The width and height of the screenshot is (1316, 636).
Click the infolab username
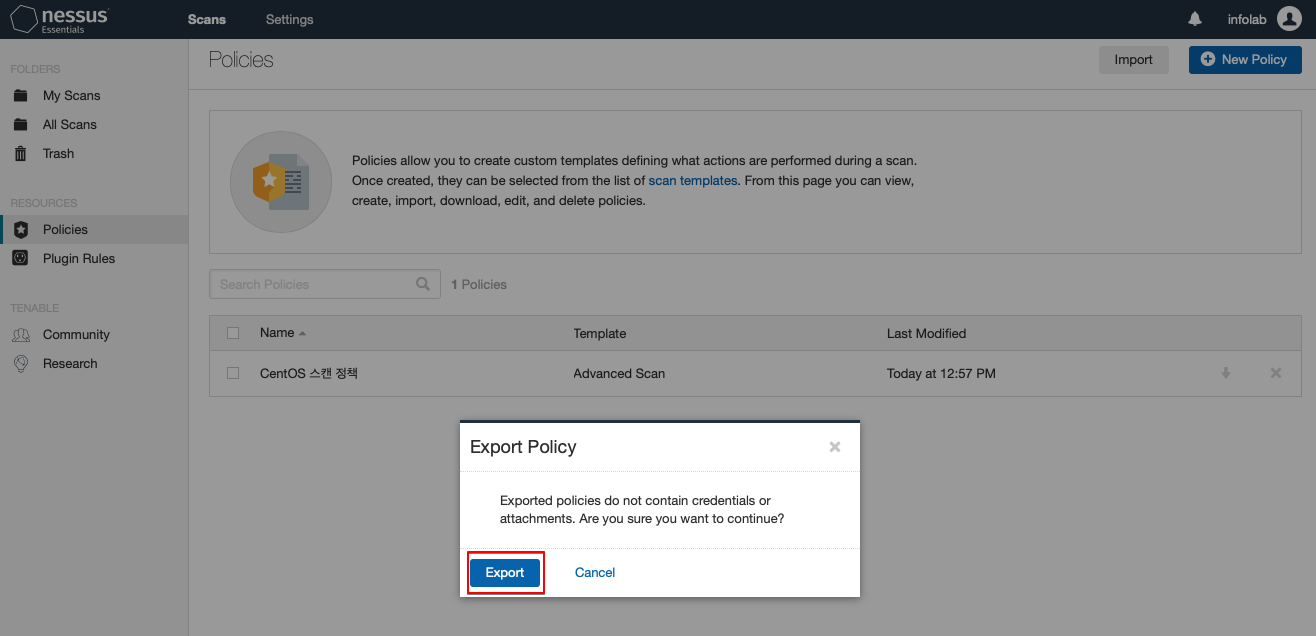(1247, 20)
